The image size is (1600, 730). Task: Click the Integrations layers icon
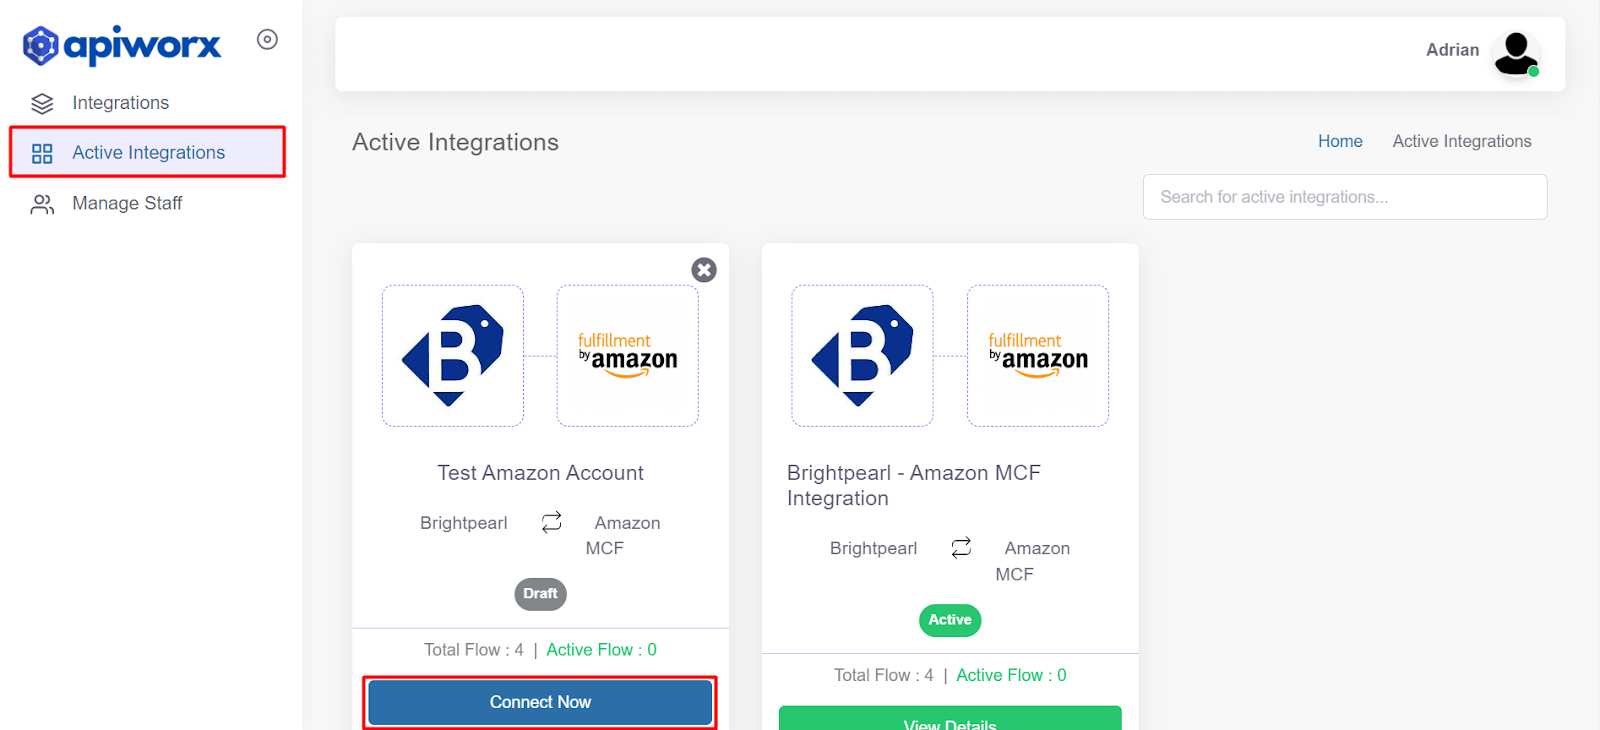coord(42,103)
